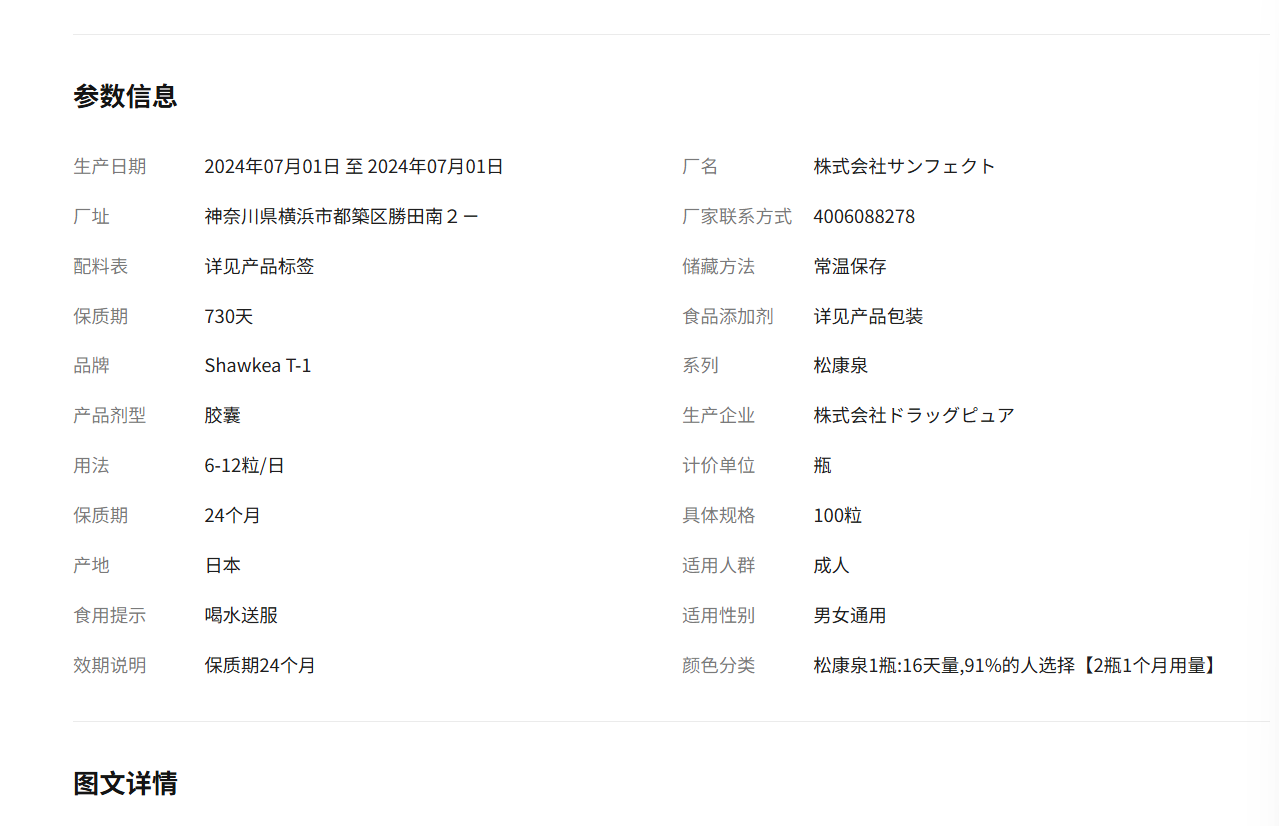Click the 产品剂型 label
Image resolution: width=1279 pixels, height=826 pixels.
click(109, 416)
